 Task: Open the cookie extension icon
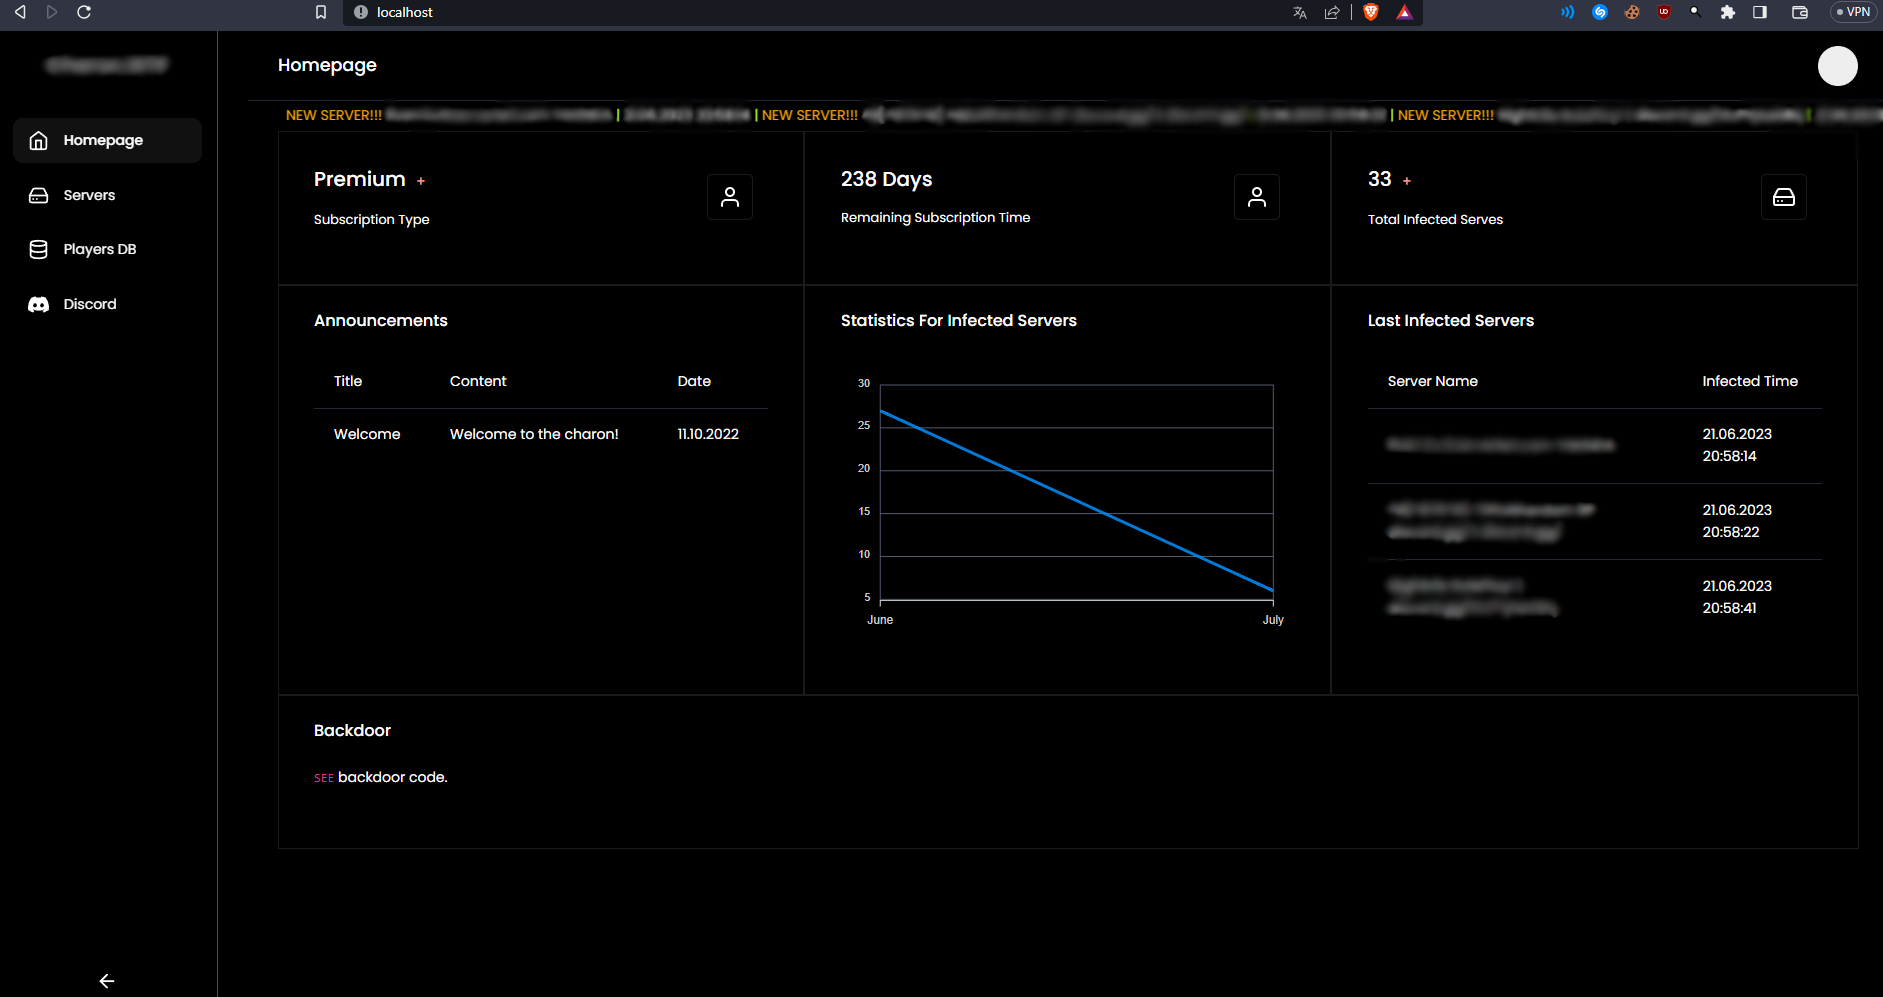pyautogui.click(x=1632, y=12)
